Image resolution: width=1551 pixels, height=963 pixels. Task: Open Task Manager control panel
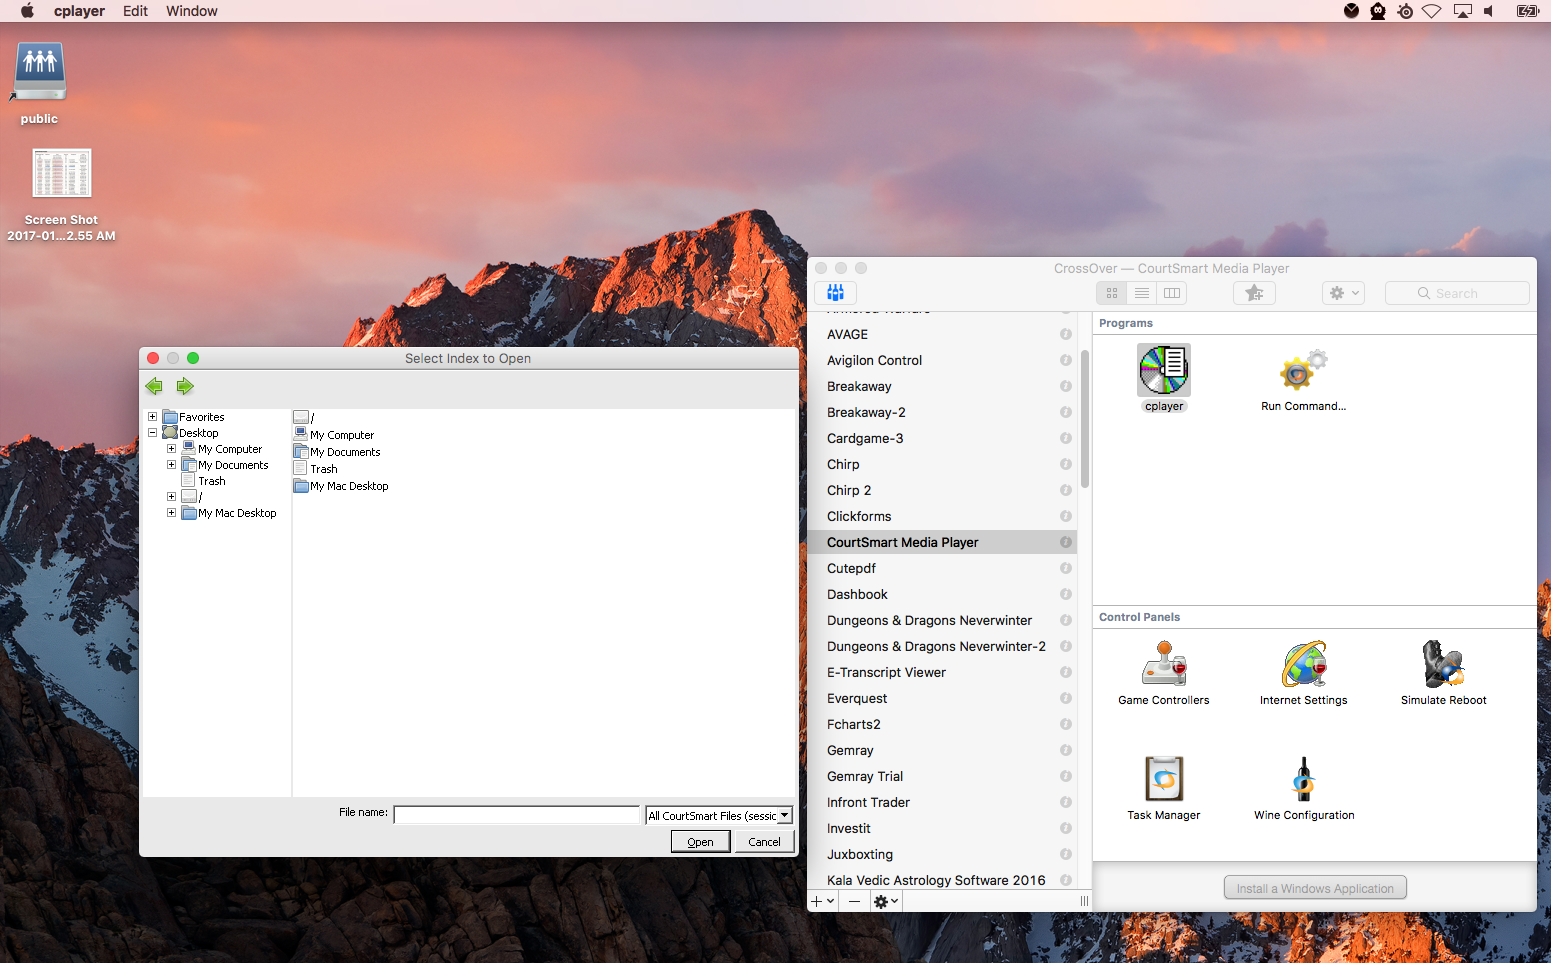[x=1164, y=779]
